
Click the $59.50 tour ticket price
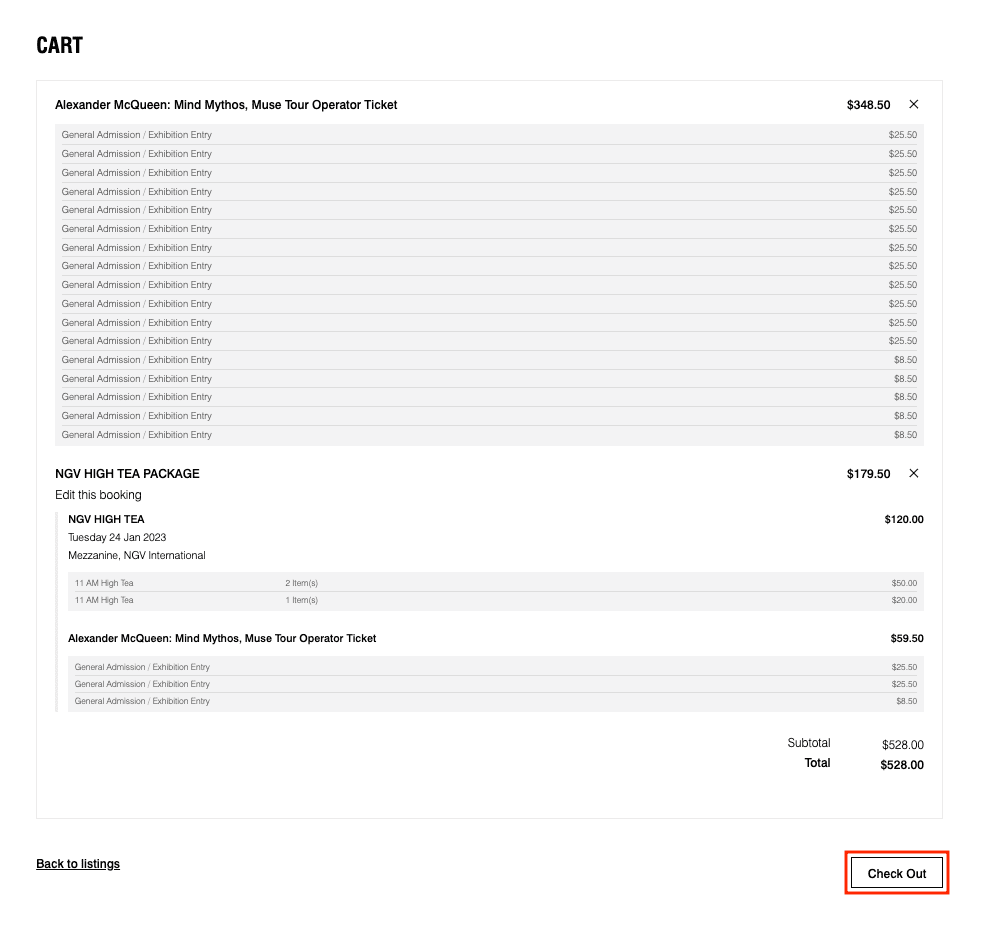pos(907,638)
